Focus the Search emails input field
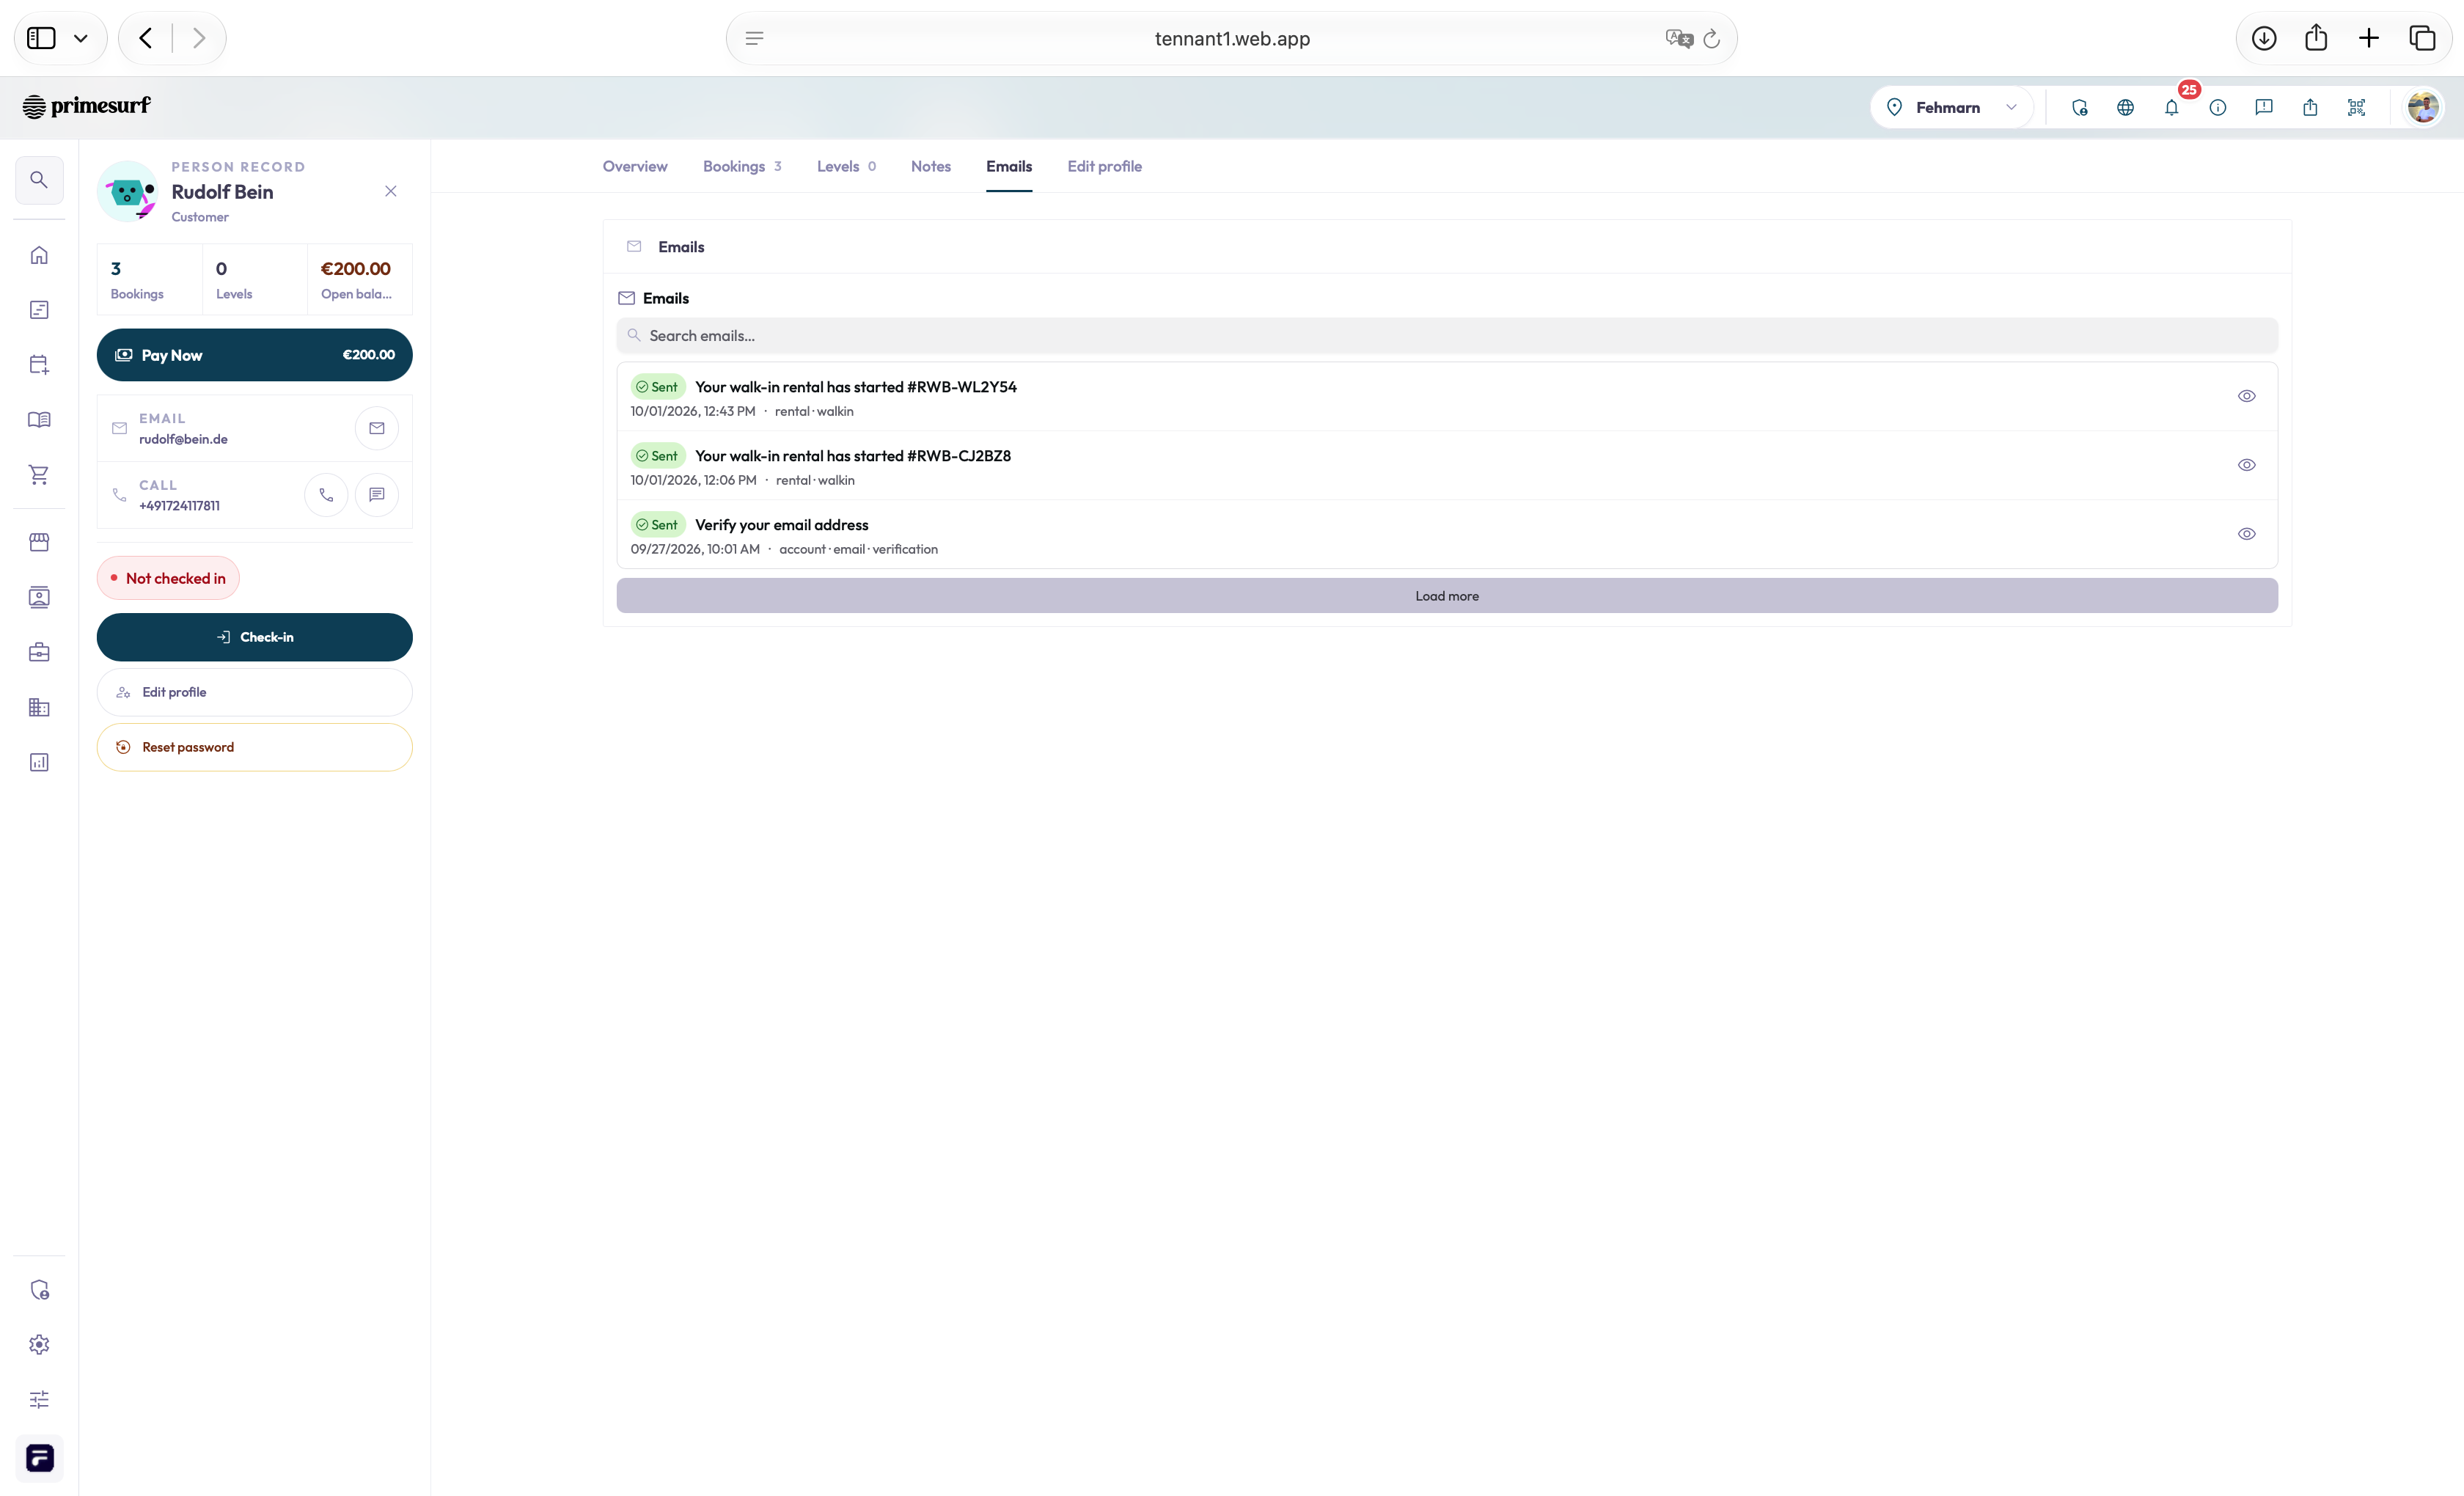 [x=1447, y=336]
